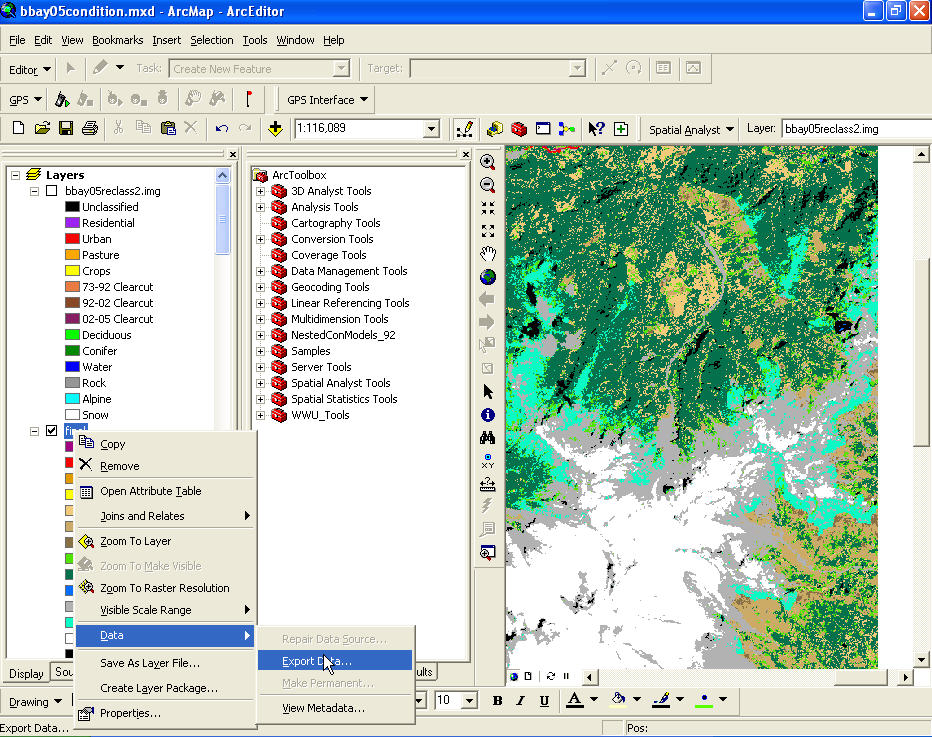Click the Layer name field on Spatial Analyst toolbar
Viewport: 932px width, 737px height.
(x=857, y=129)
